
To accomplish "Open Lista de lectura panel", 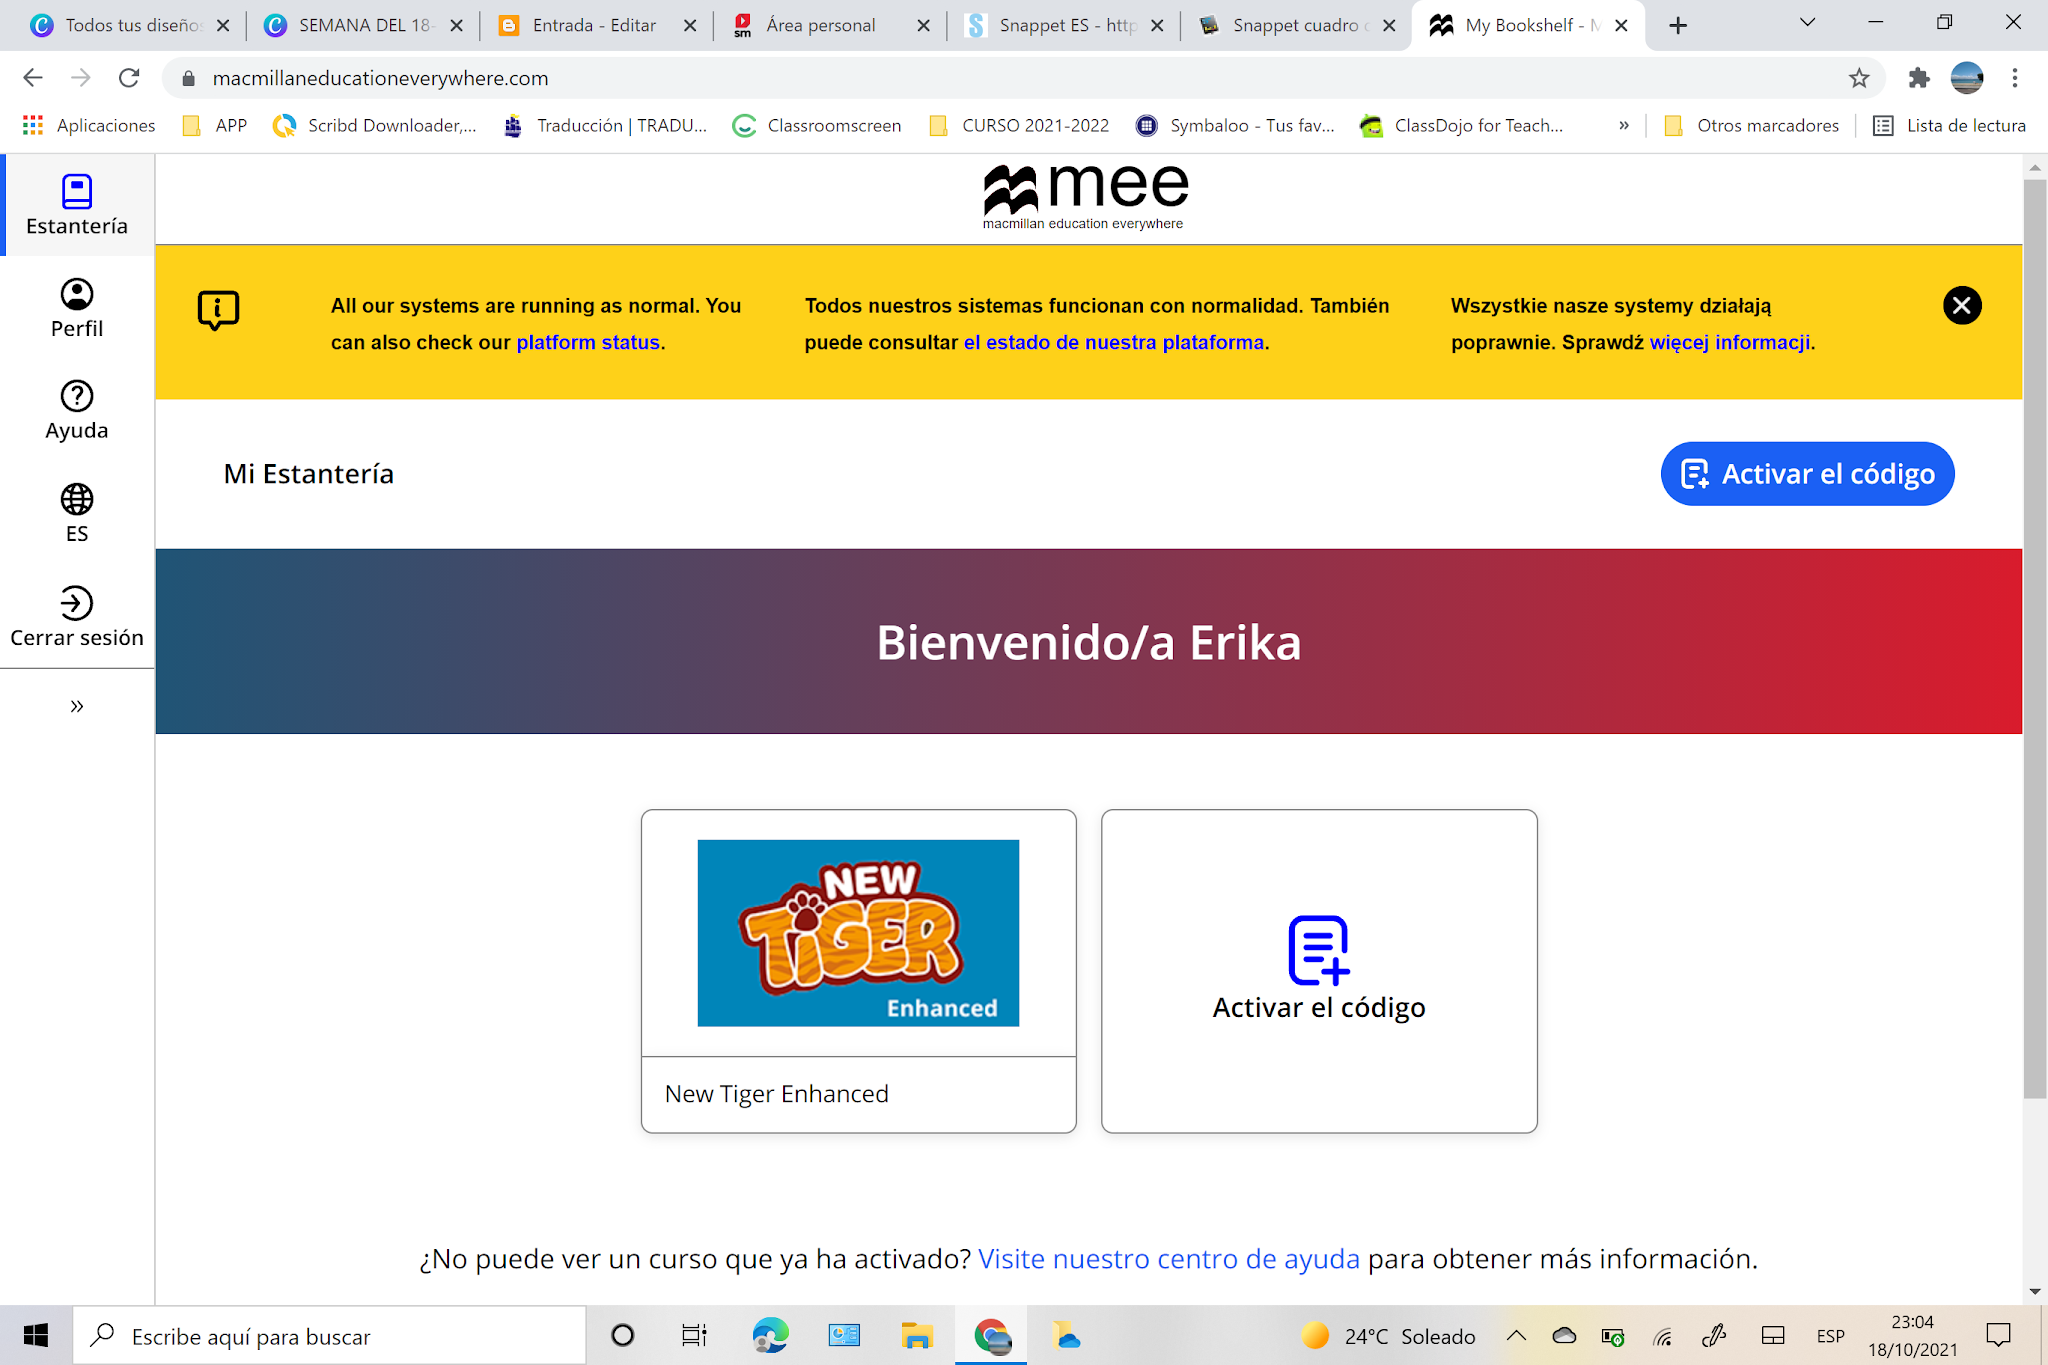I will click(1950, 125).
